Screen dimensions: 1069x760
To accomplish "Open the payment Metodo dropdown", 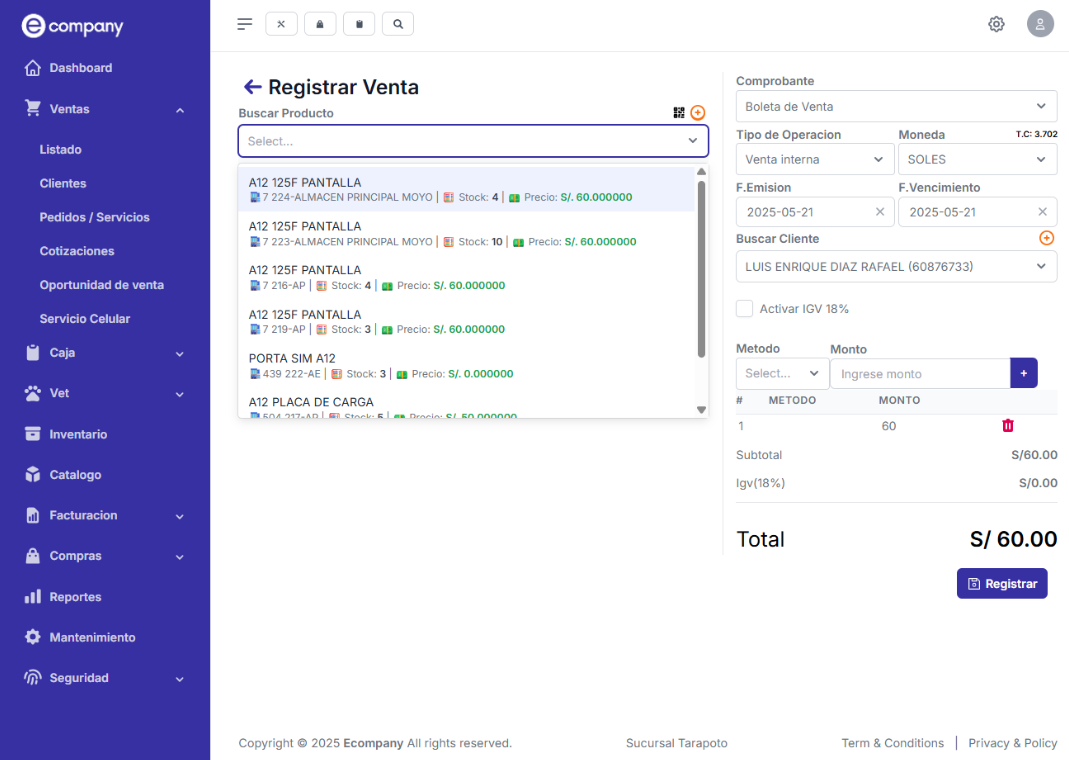I will pos(782,373).
